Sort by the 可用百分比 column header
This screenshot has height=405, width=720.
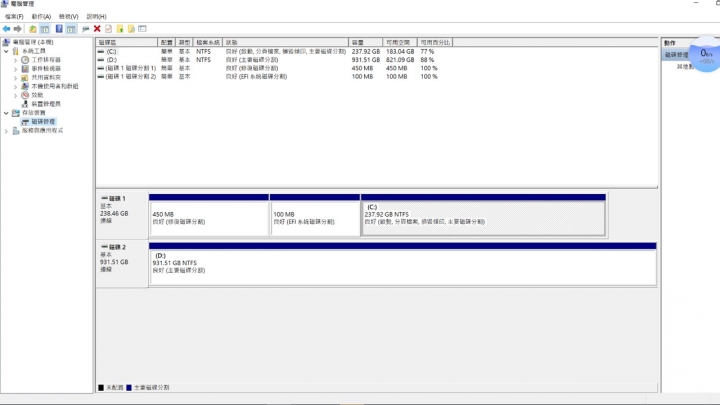click(x=435, y=42)
